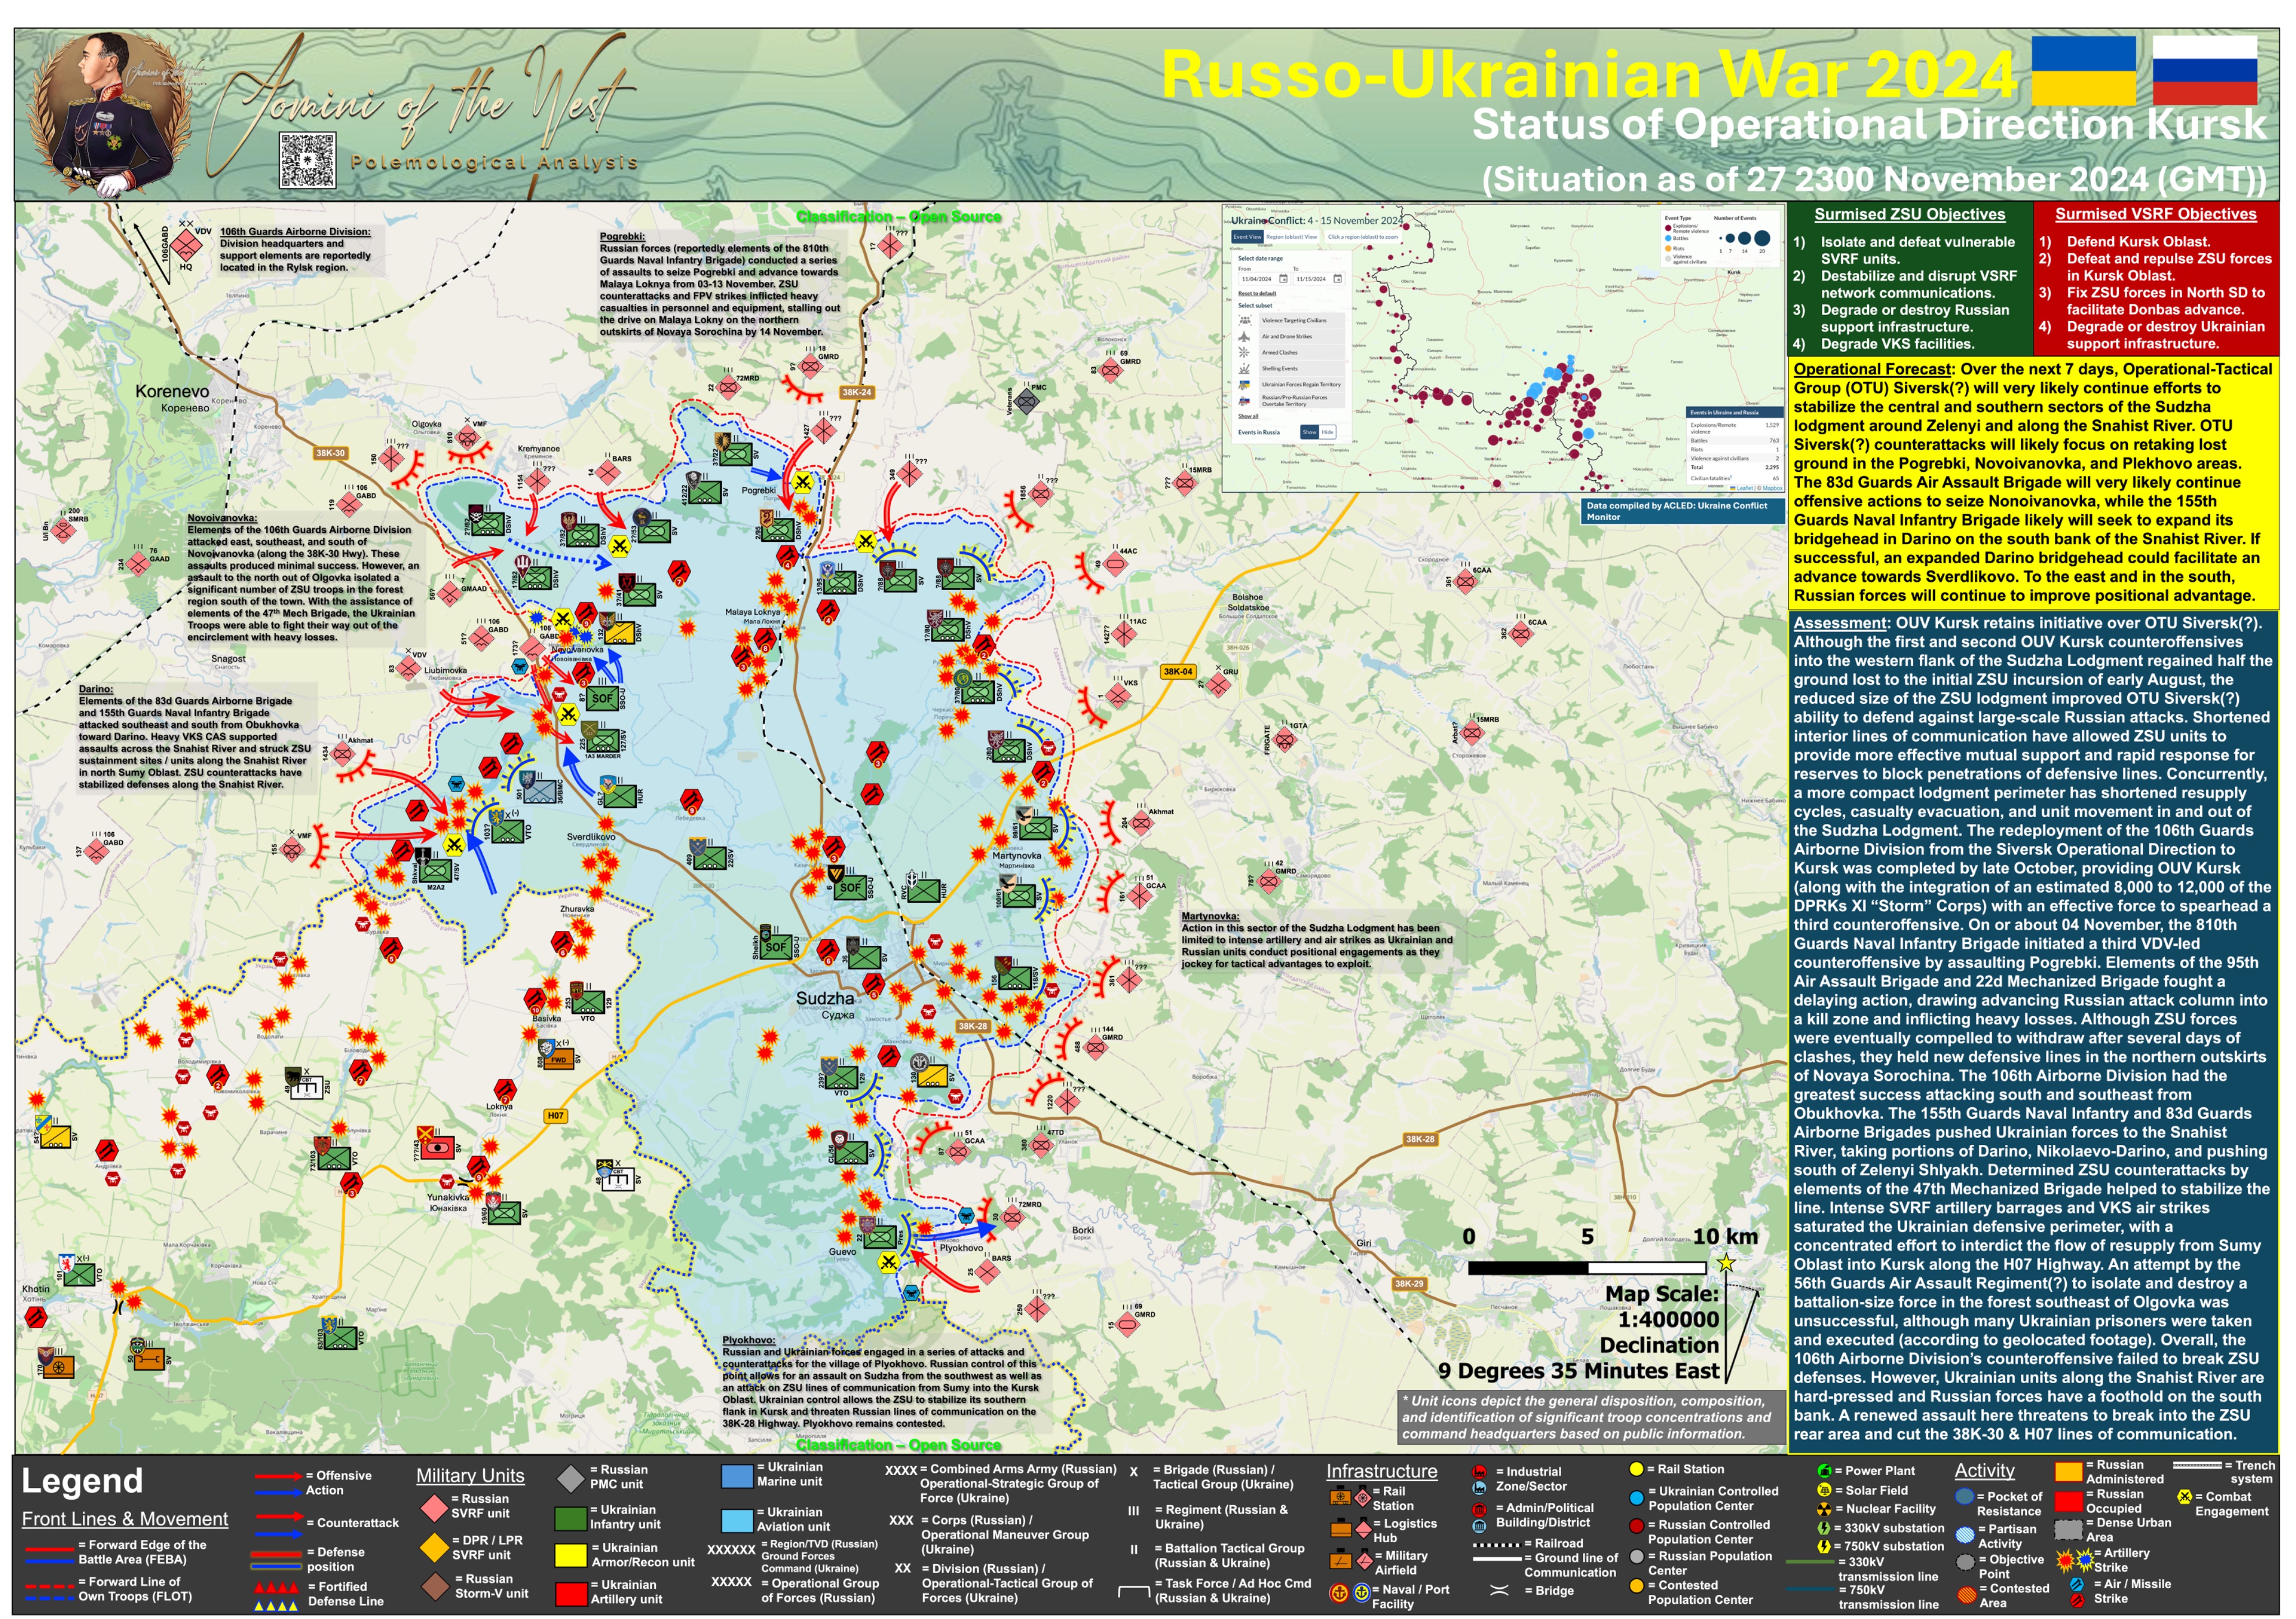2296x1619 pixels.
Task: Switch to Region (oblast) View tab
Action: (1292, 237)
